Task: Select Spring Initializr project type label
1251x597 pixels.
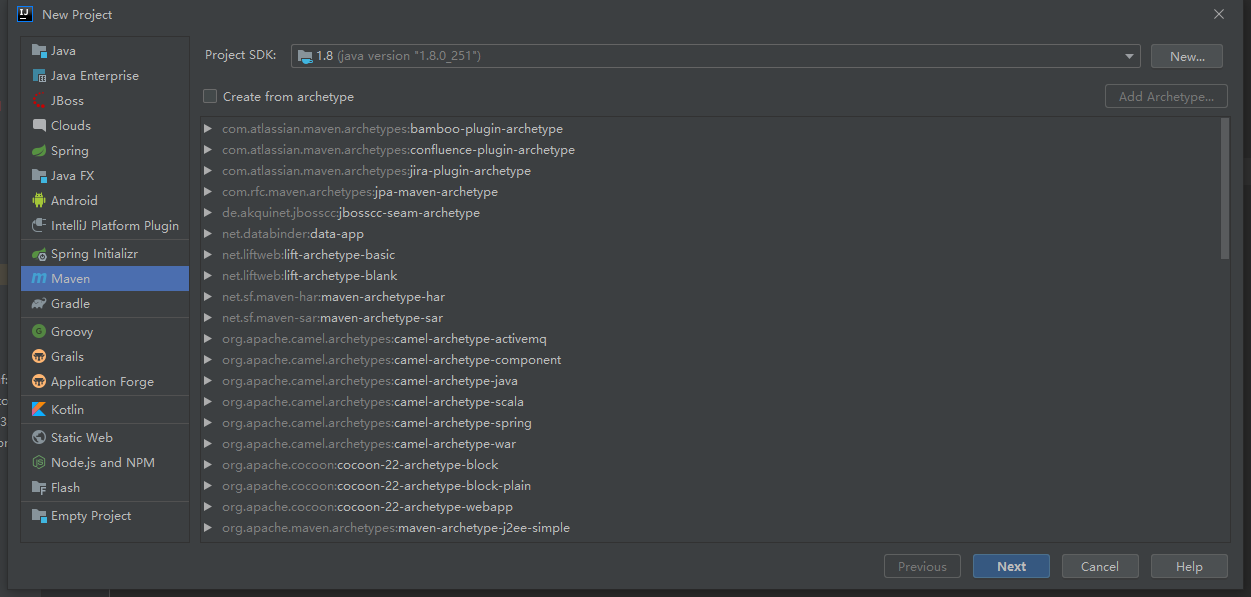Action: (x=94, y=254)
